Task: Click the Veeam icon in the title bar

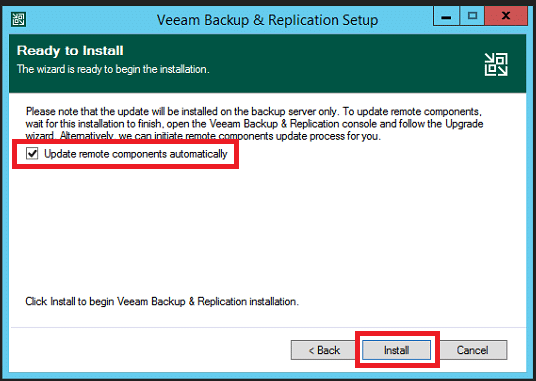Action: click(18, 19)
